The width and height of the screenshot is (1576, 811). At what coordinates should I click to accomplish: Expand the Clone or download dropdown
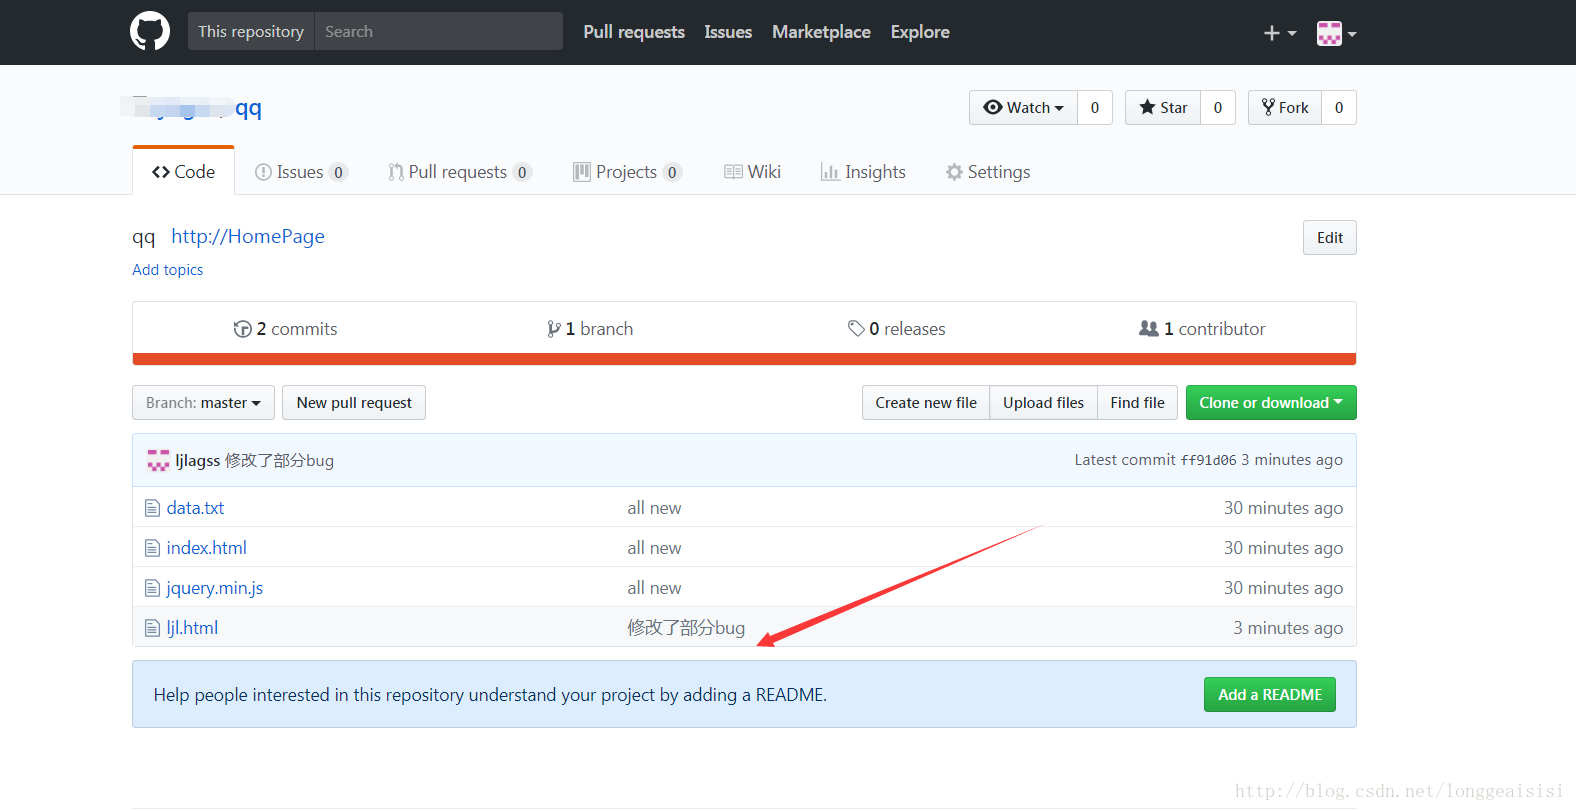1271,403
